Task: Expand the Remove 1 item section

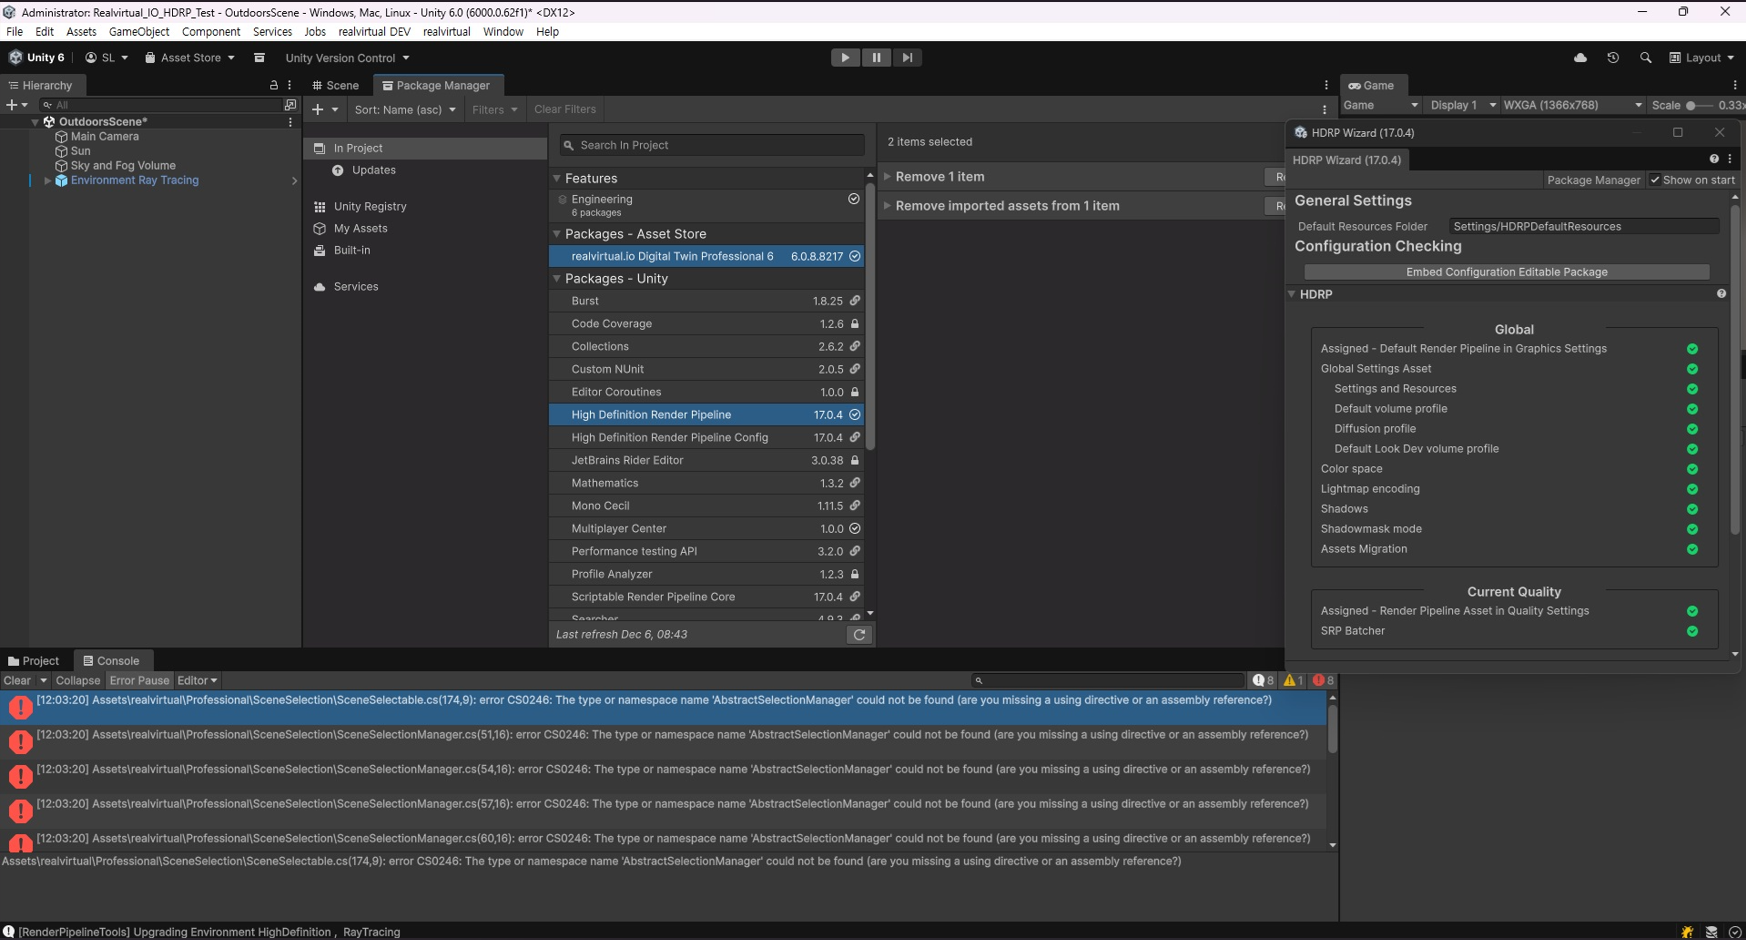Action: pyautogui.click(x=939, y=177)
